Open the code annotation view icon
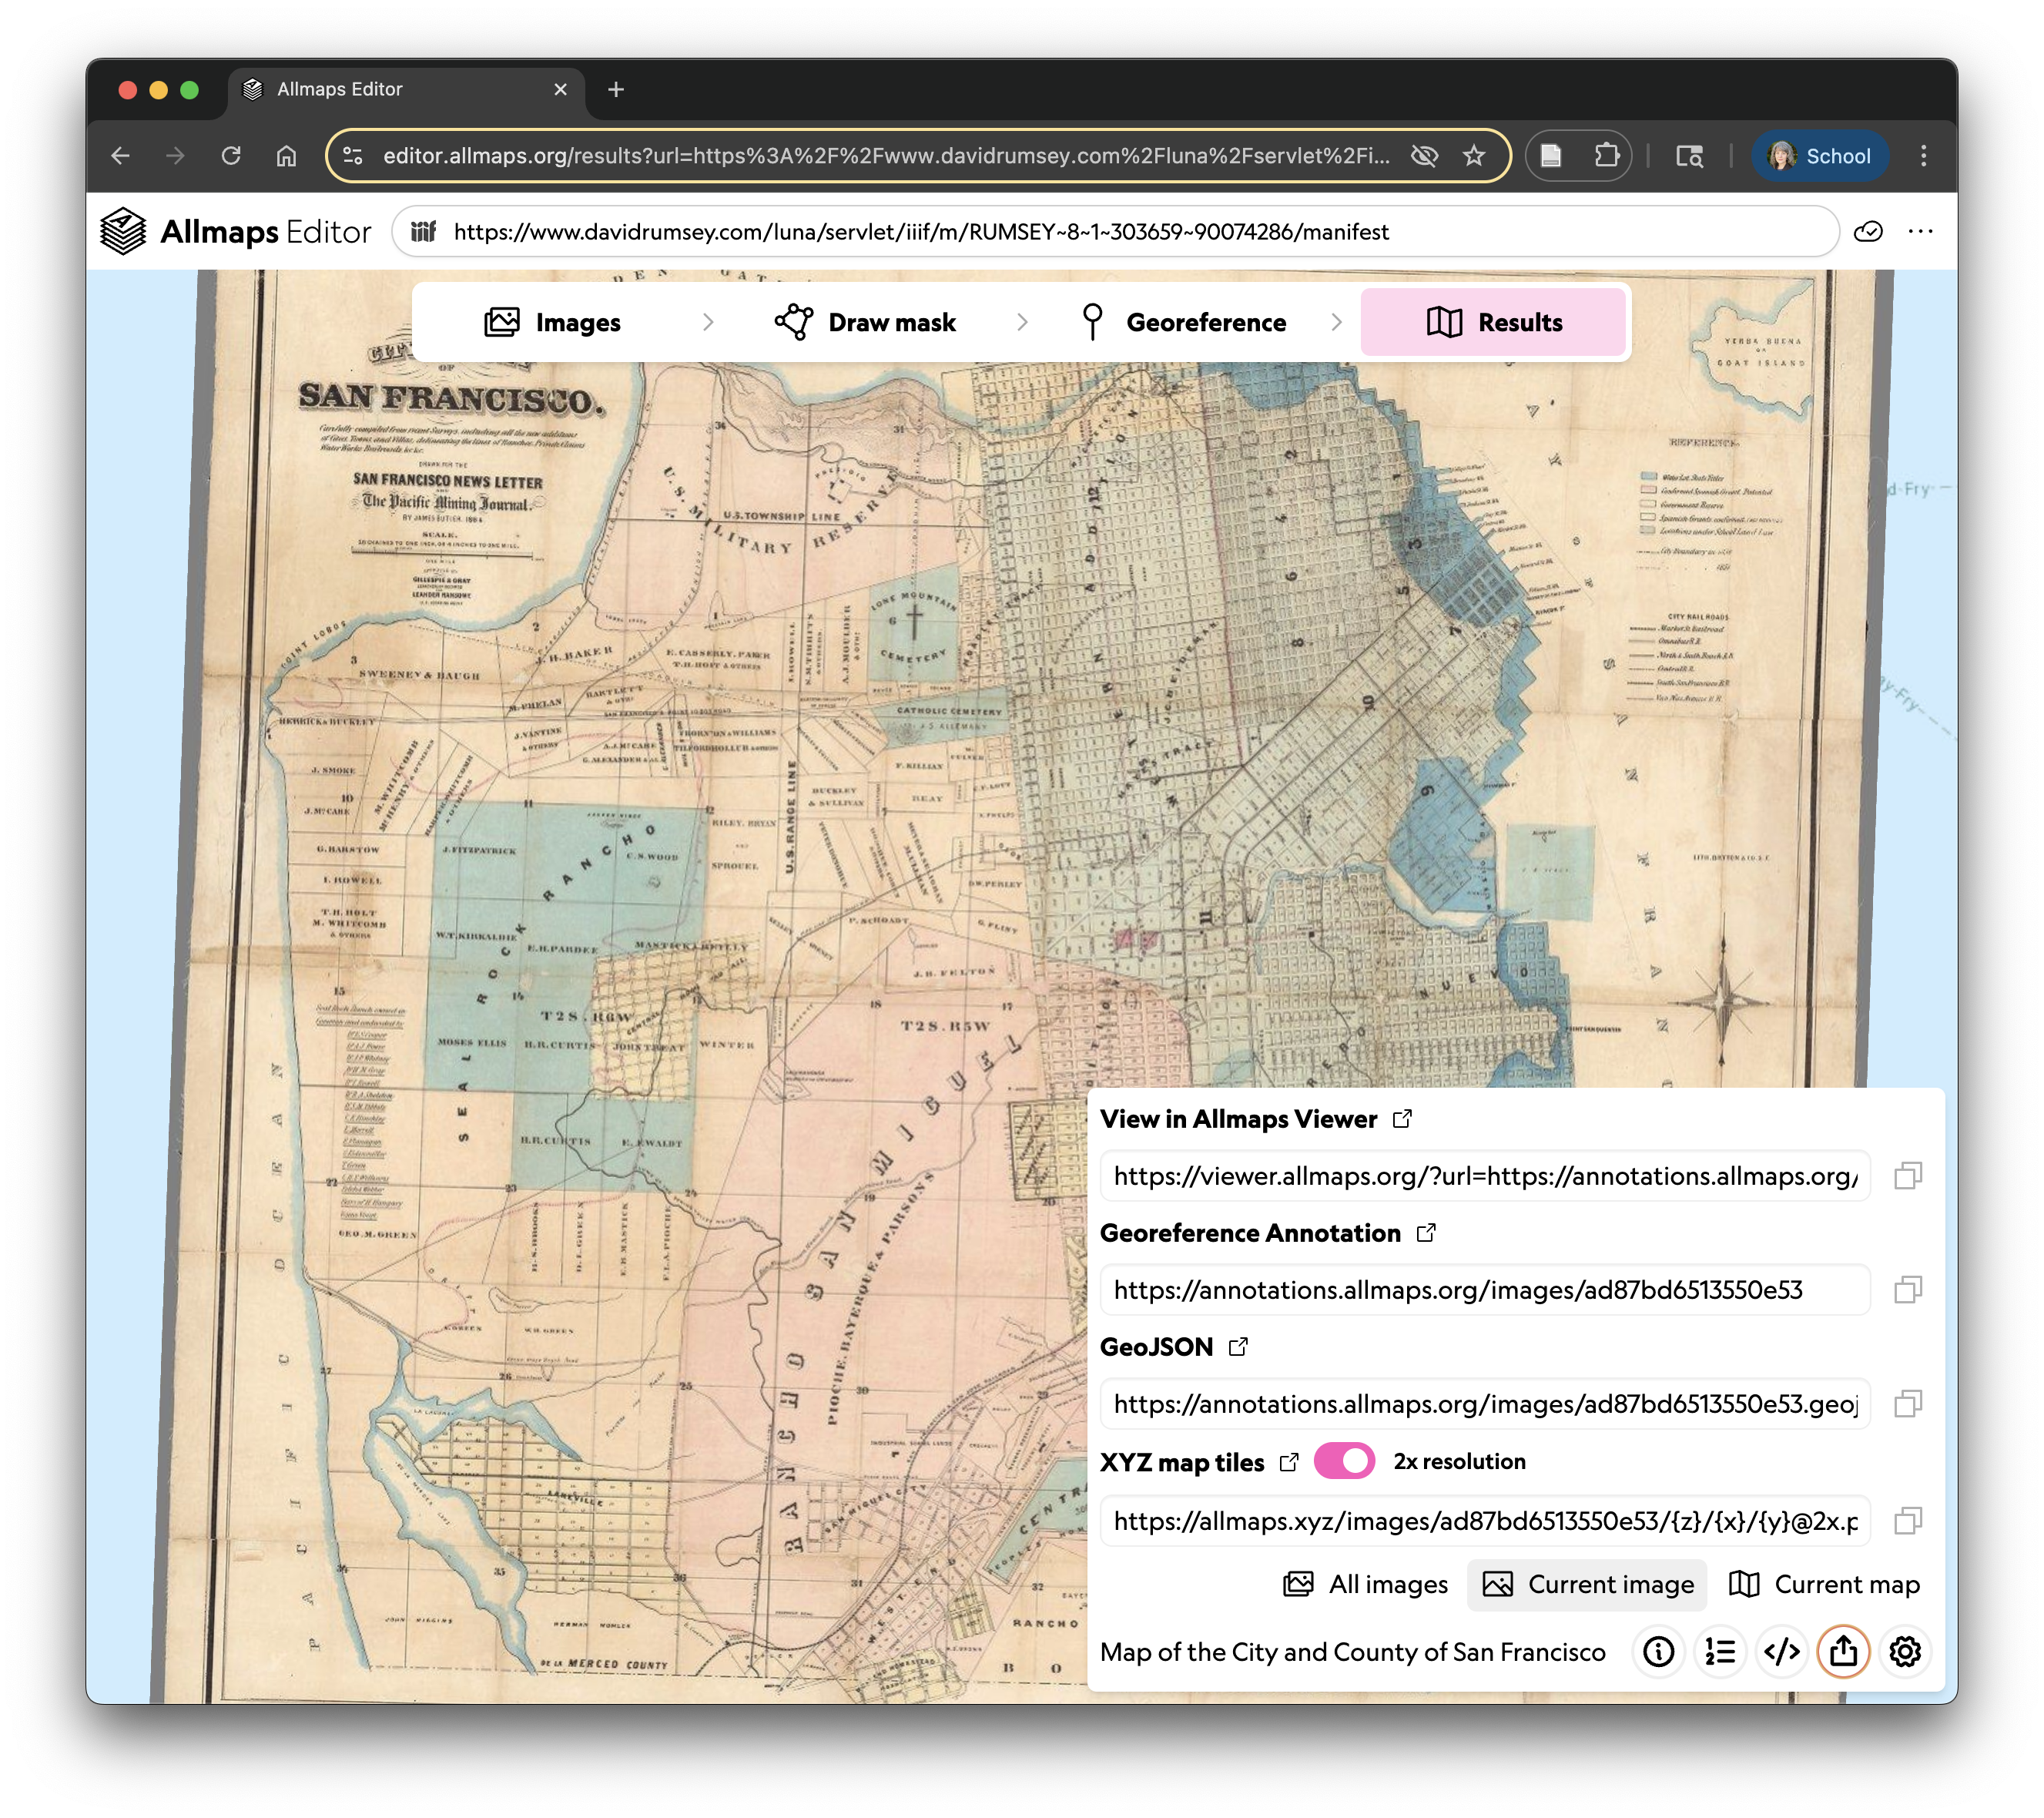 point(1782,1652)
